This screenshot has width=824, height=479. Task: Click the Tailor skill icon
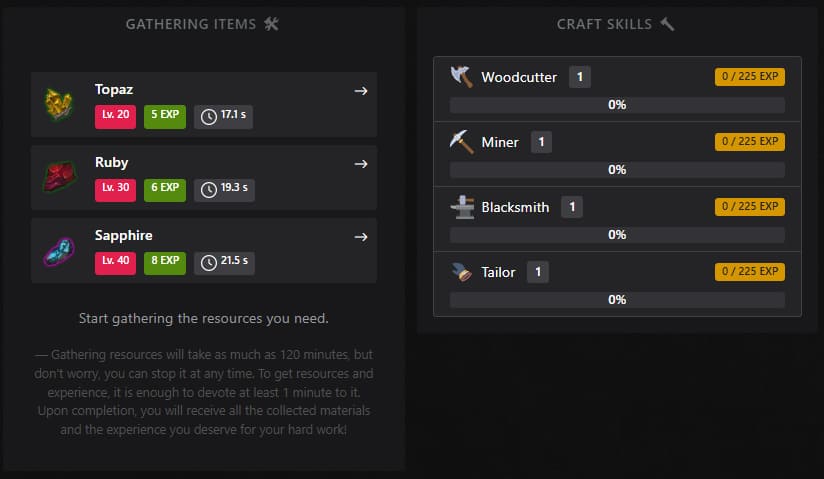click(x=461, y=272)
